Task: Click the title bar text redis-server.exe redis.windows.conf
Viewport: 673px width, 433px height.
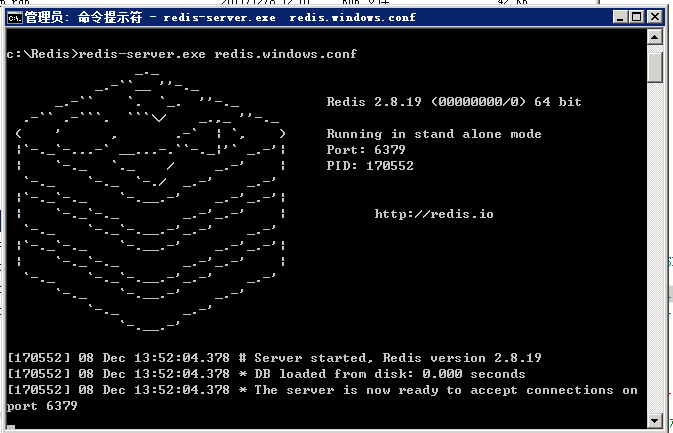Action: pyautogui.click(x=289, y=18)
